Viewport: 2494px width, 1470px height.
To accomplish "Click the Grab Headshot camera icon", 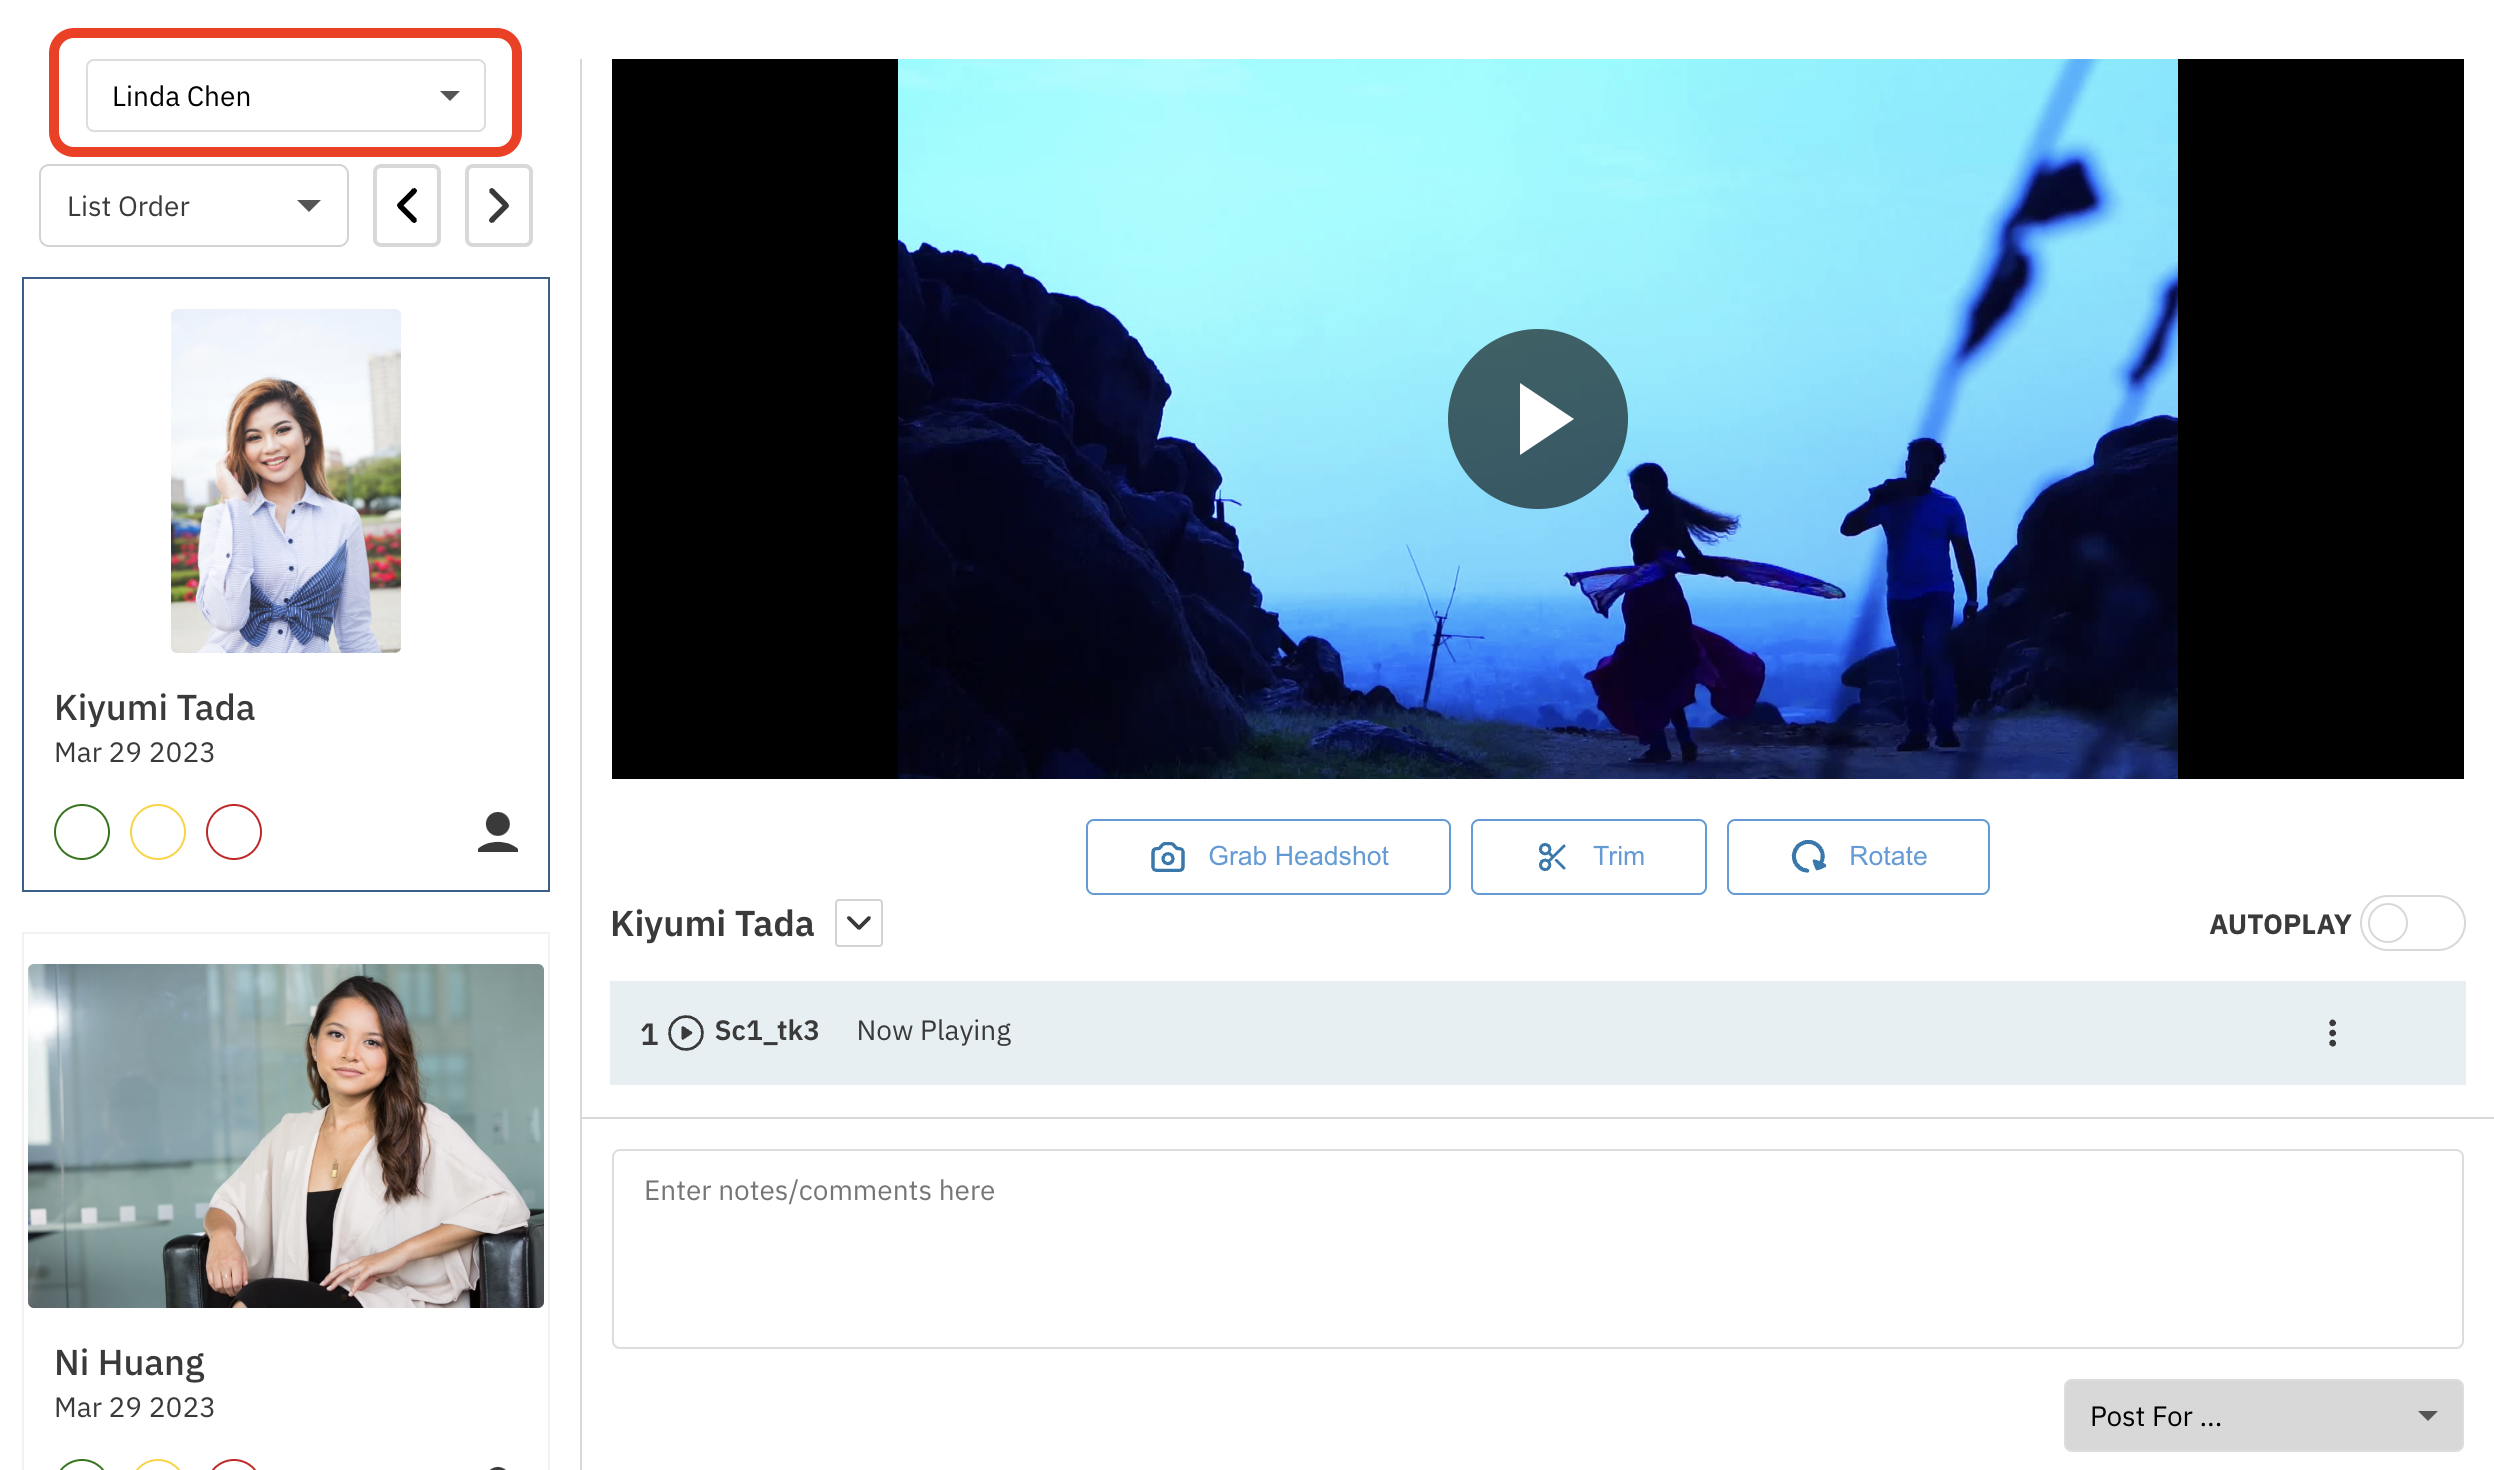I will coord(1167,857).
